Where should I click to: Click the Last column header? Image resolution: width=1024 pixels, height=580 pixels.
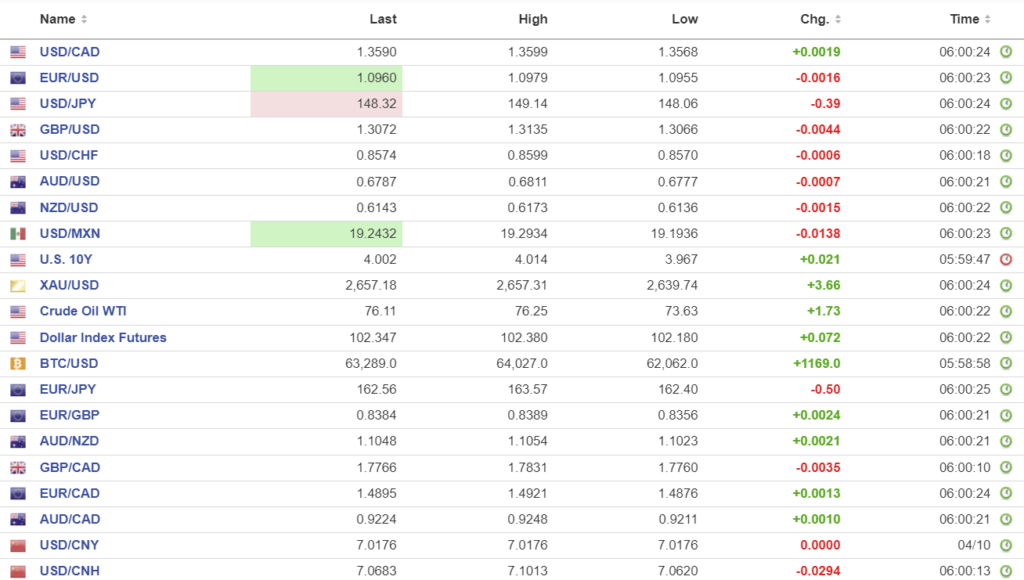coord(382,19)
